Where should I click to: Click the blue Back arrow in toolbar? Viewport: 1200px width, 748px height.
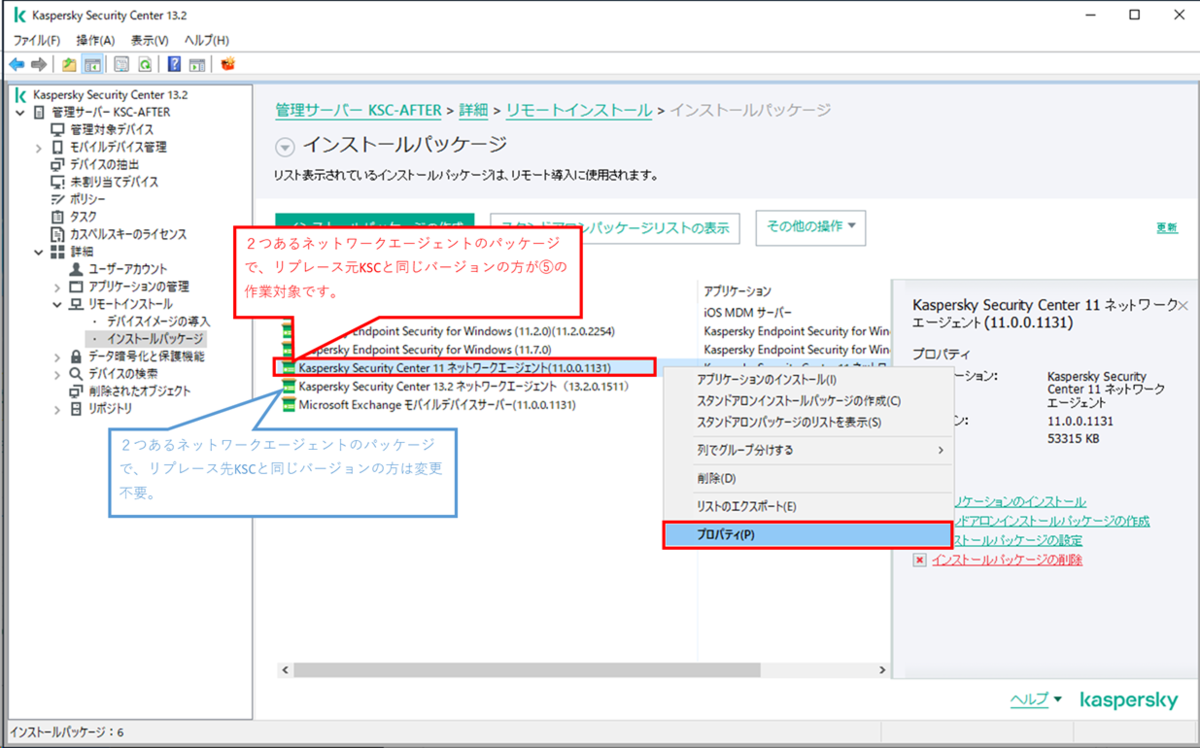pos(16,64)
